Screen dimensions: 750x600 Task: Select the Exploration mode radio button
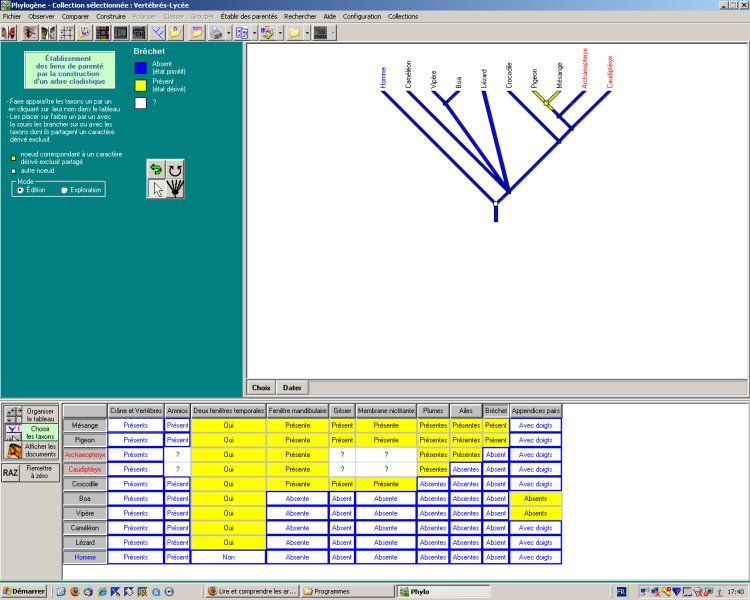(x=65, y=189)
